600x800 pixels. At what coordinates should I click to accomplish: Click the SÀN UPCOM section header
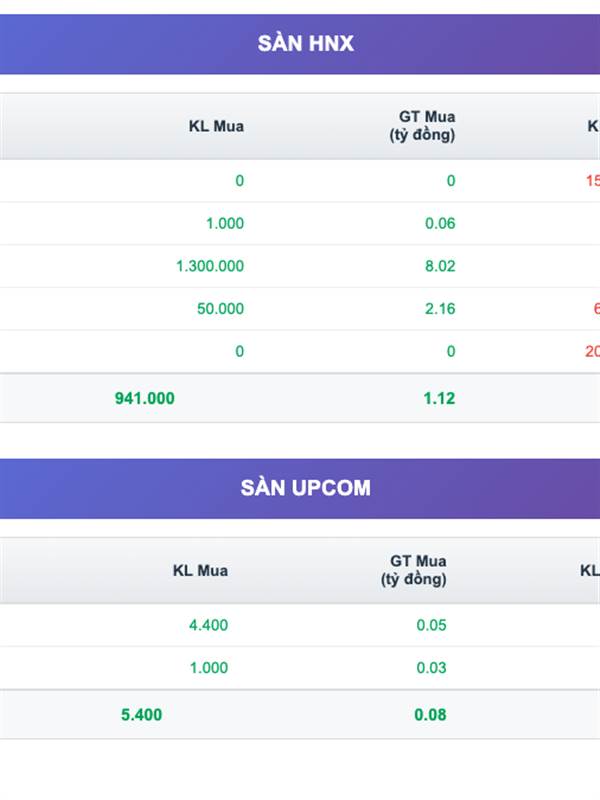click(305, 488)
